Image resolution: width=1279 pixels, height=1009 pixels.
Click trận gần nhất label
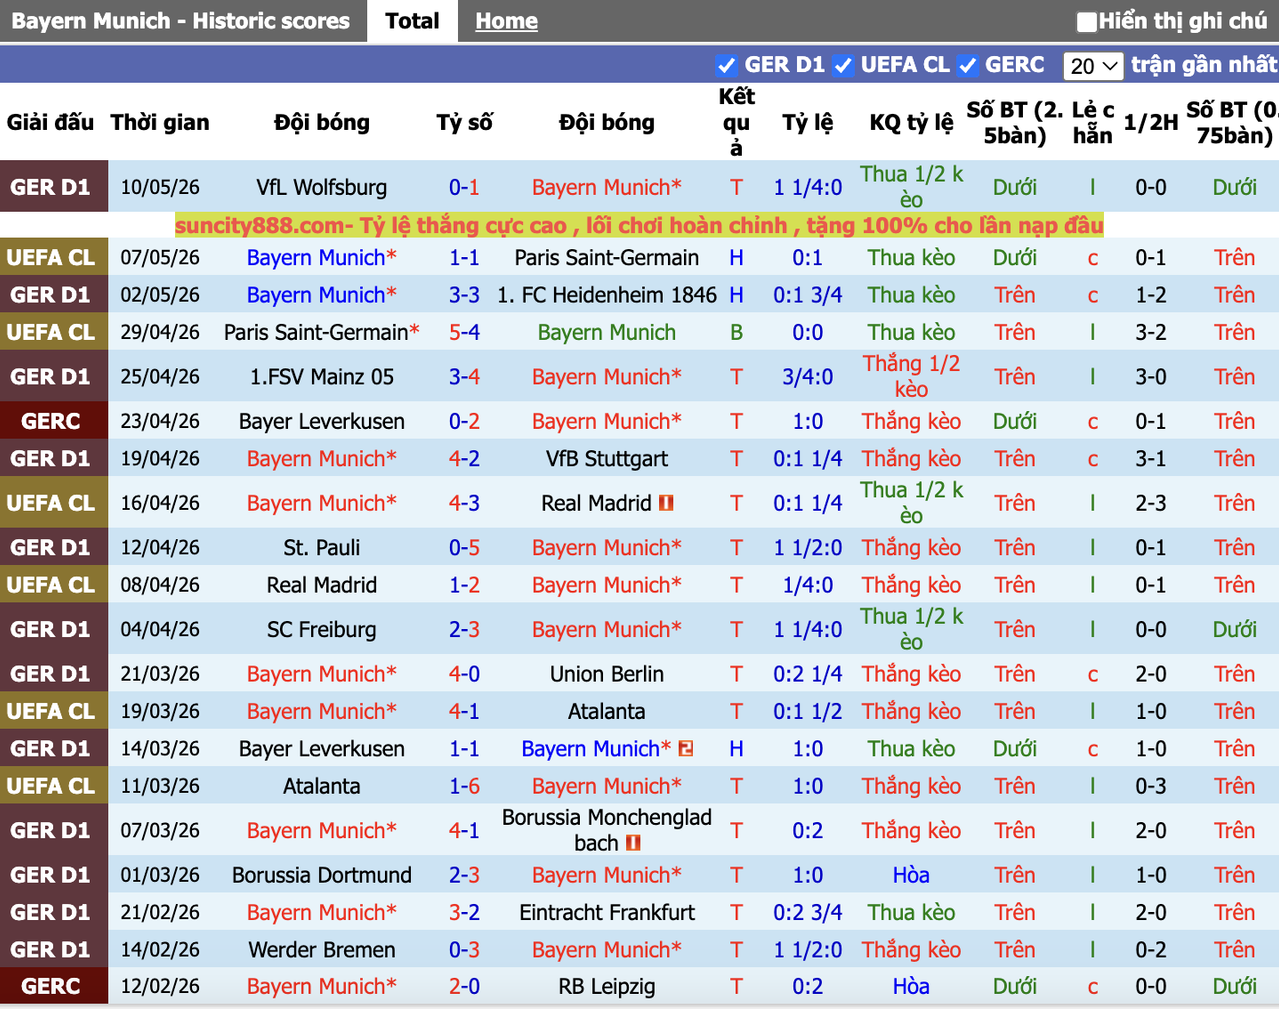[x=1204, y=65]
